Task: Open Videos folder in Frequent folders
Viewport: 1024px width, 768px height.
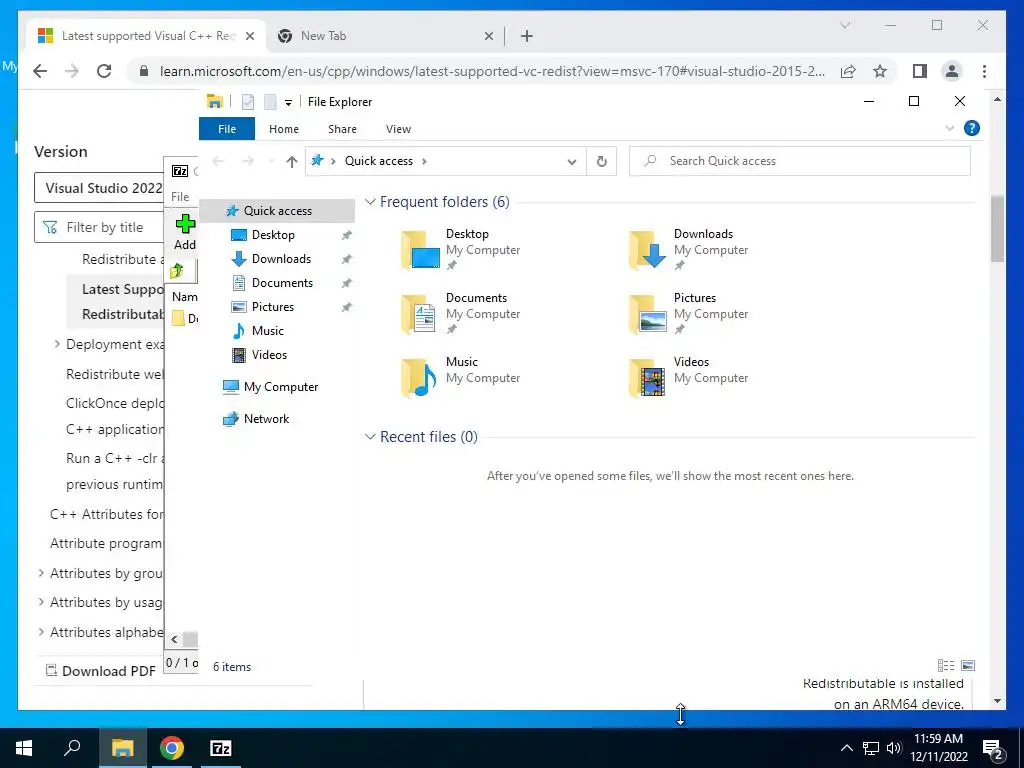Action: click(688, 377)
